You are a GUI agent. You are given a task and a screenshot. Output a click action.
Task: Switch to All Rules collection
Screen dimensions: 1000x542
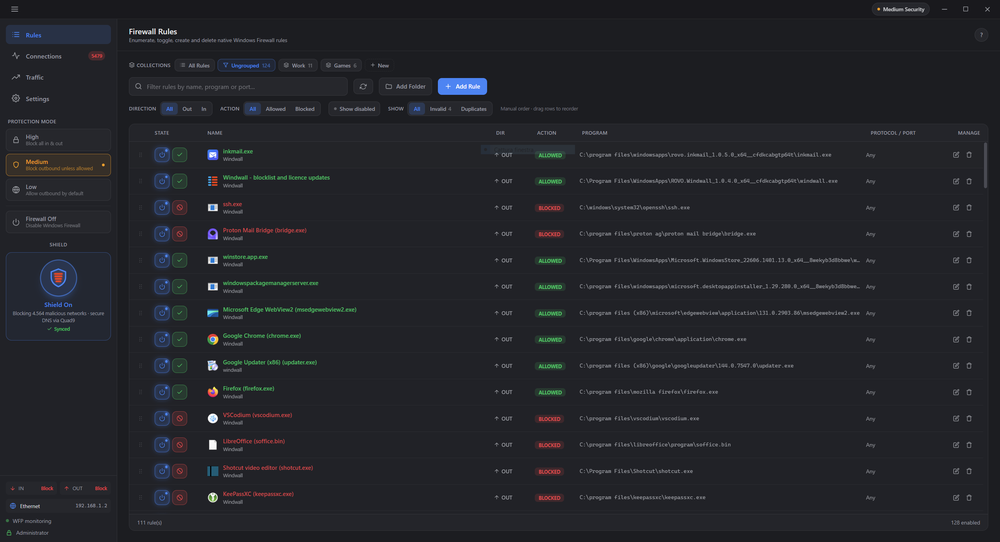tap(195, 65)
